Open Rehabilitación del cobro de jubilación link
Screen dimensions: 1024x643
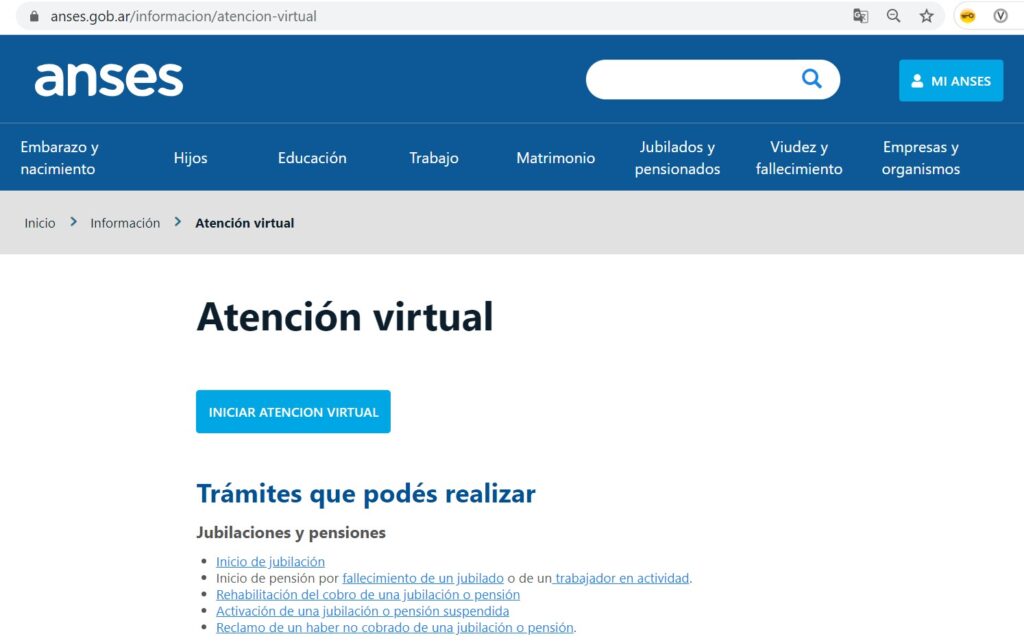pyautogui.click(x=368, y=595)
